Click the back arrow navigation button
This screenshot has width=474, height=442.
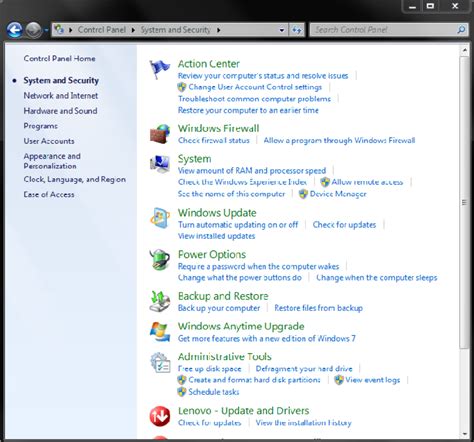[x=15, y=30]
